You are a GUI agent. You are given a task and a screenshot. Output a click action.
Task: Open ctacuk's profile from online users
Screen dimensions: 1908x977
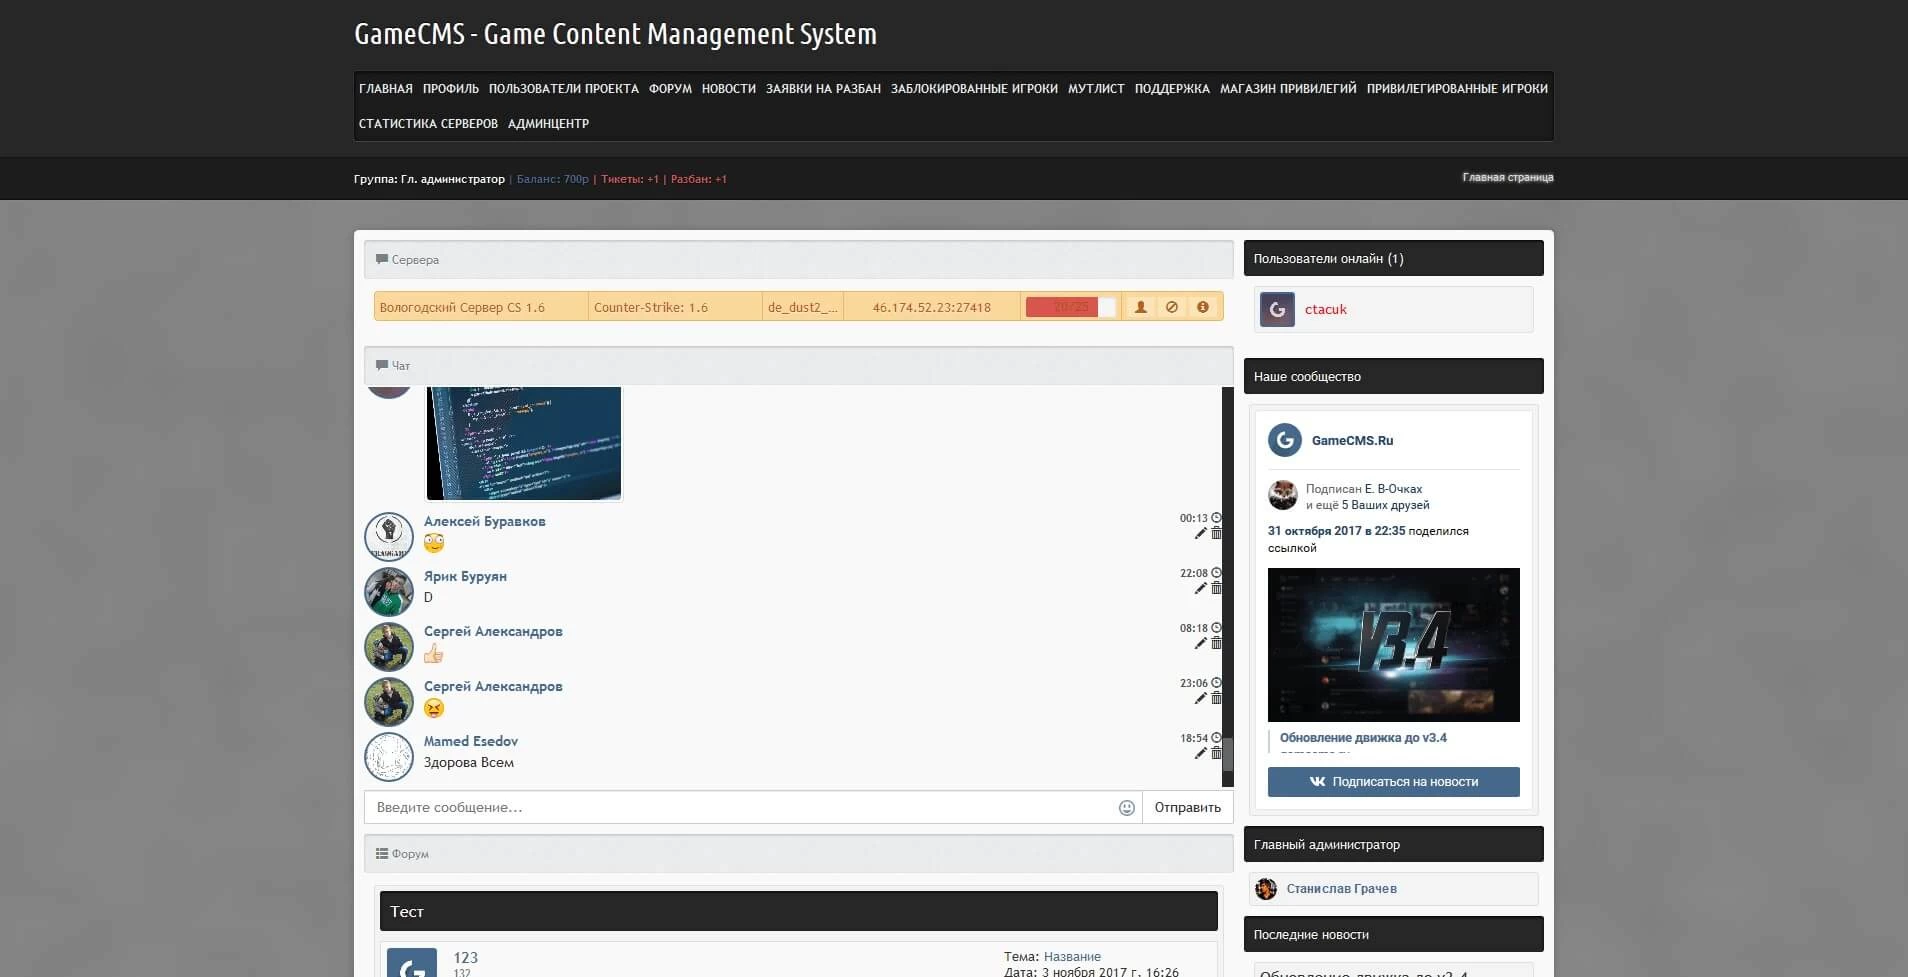(x=1325, y=310)
